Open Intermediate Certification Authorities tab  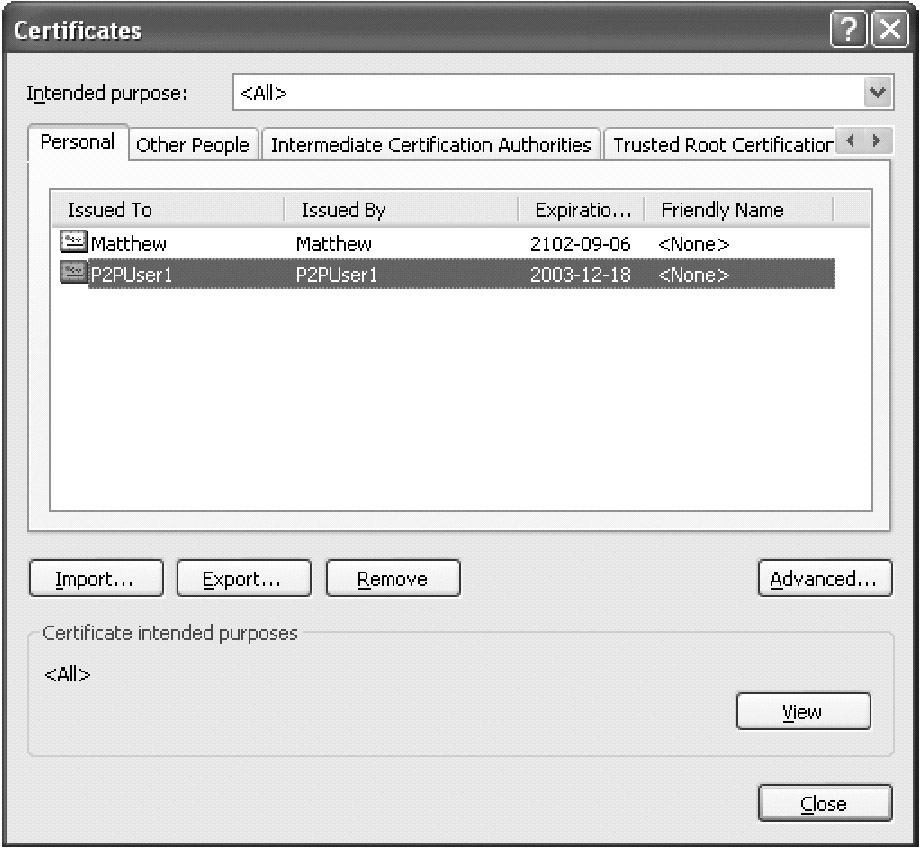431,145
